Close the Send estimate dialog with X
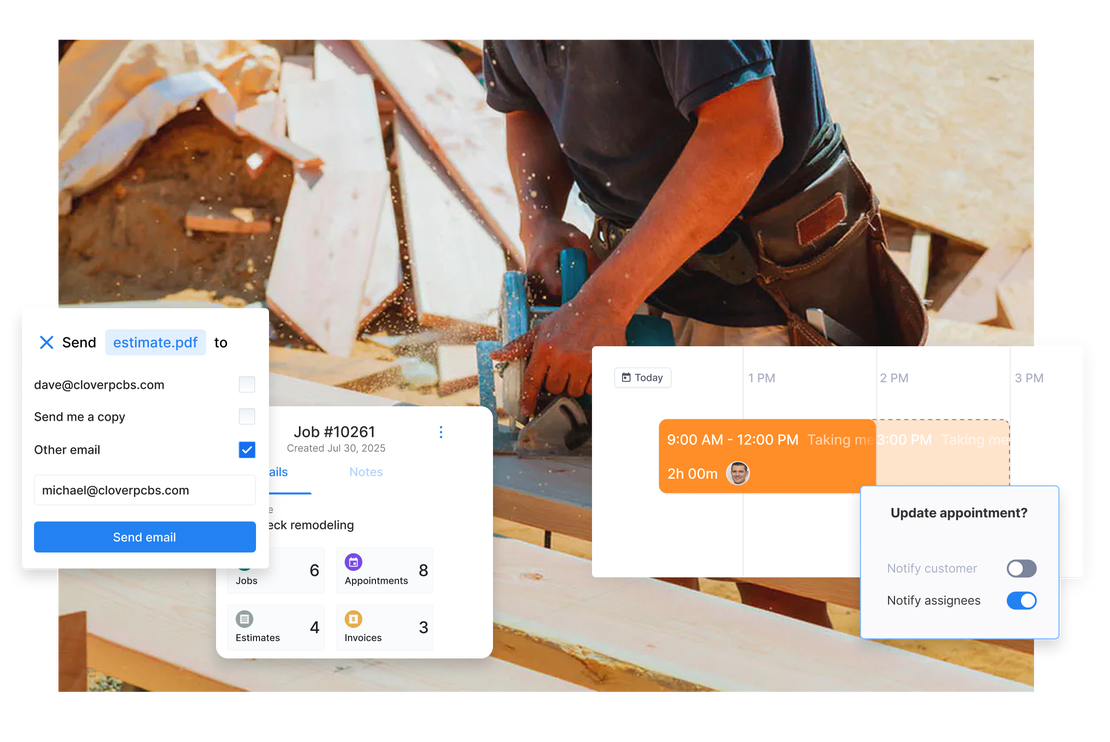 pos(46,342)
